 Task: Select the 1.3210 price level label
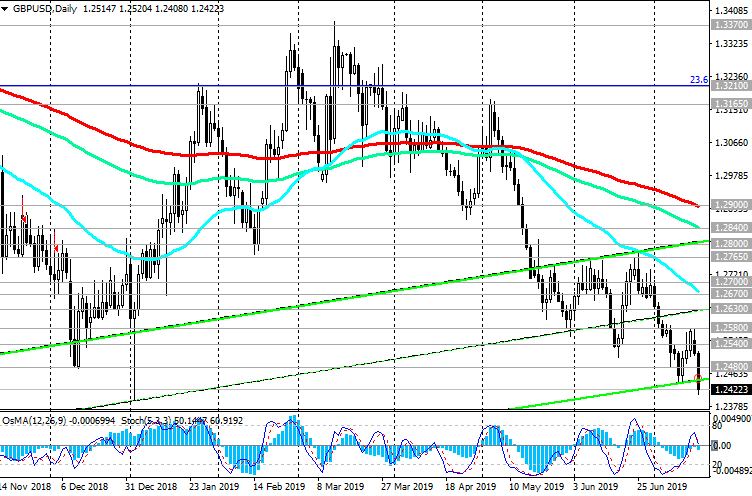730,87
